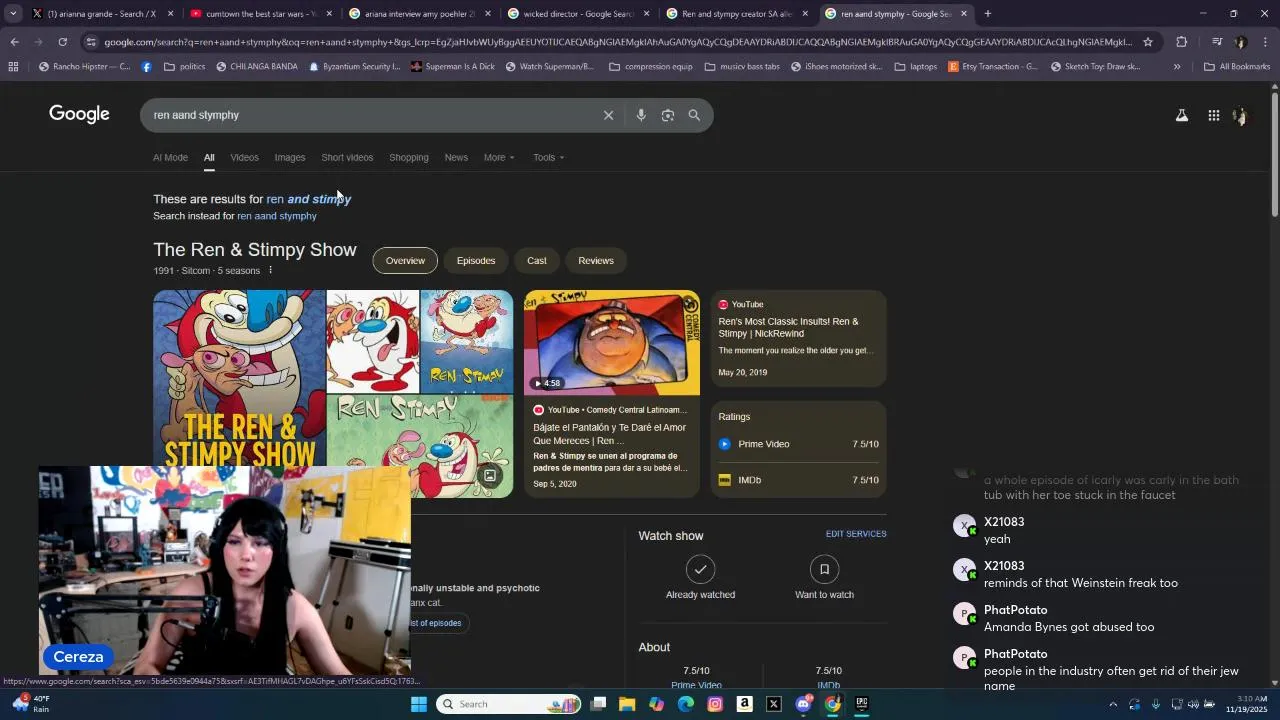The image size is (1280, 720).
Task: Select the News results tab
Action: pos(456,157)
